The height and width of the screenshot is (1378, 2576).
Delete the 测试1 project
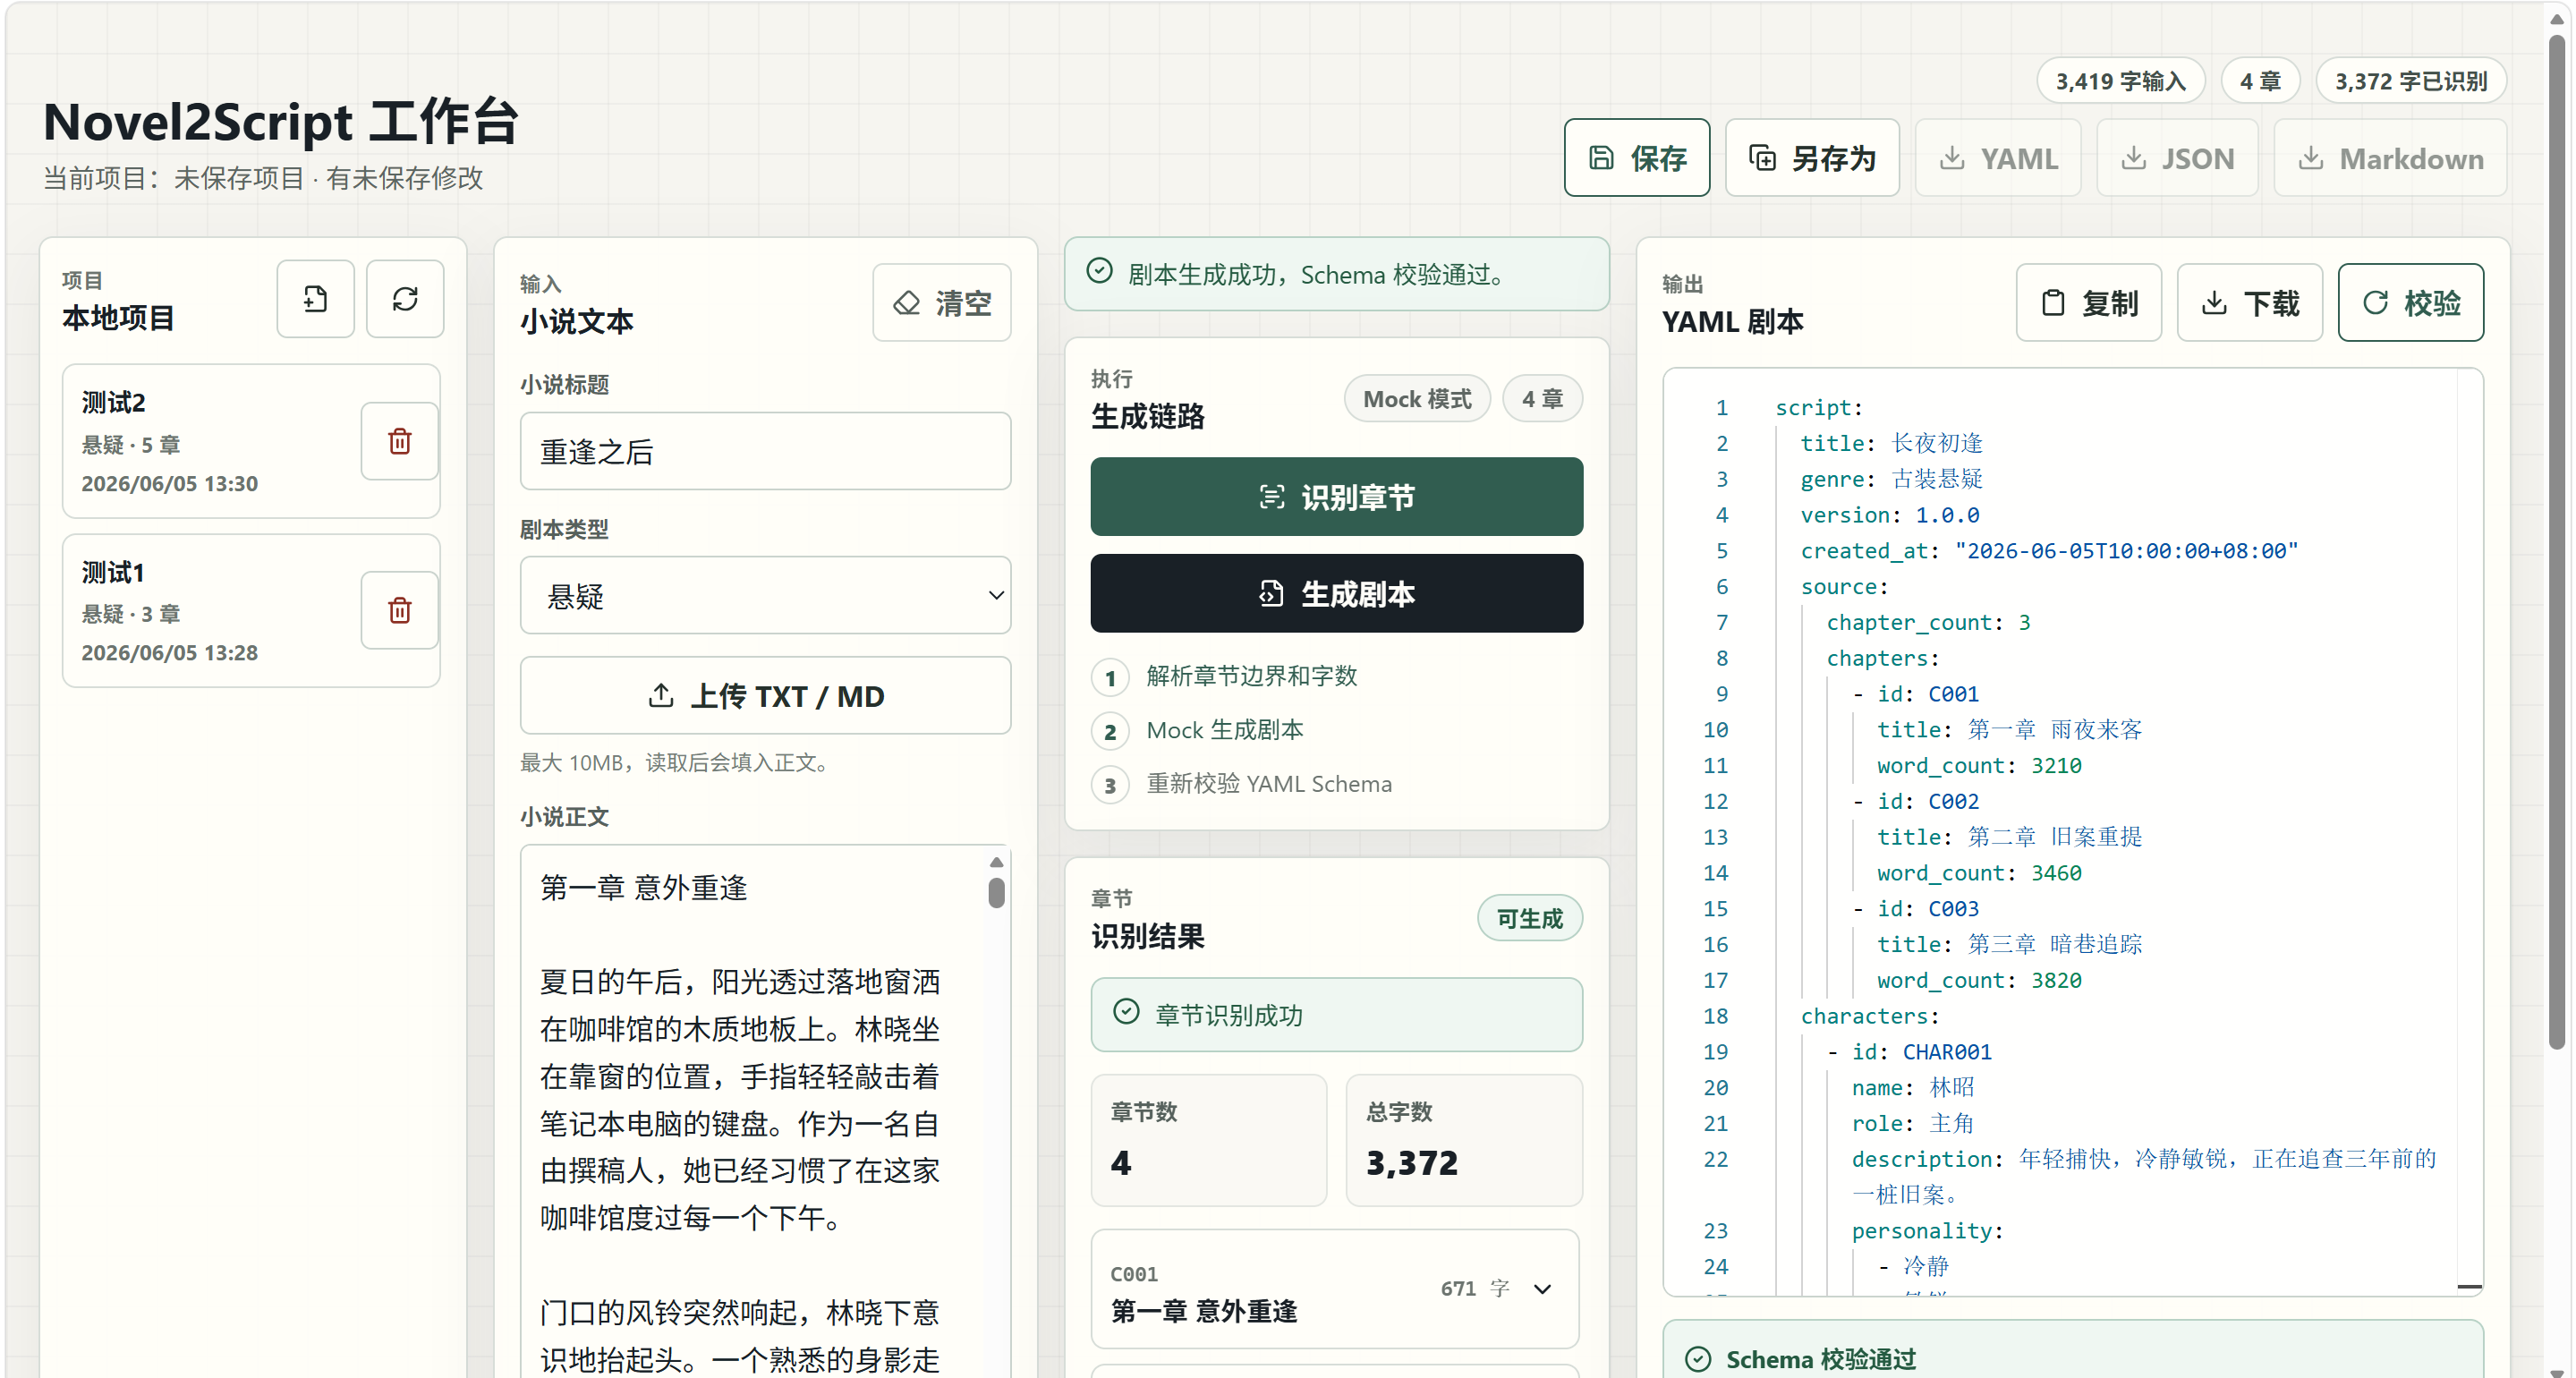(x=400, y=610)
